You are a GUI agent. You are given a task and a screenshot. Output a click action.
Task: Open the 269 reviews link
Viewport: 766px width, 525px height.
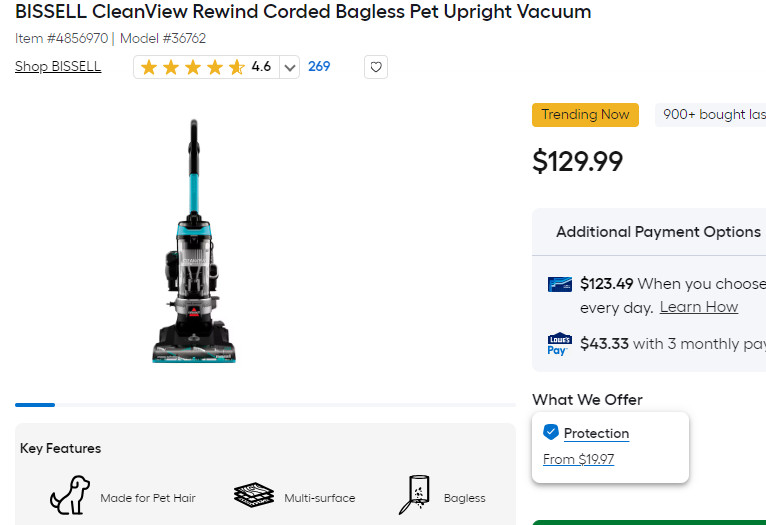(319, 67)
